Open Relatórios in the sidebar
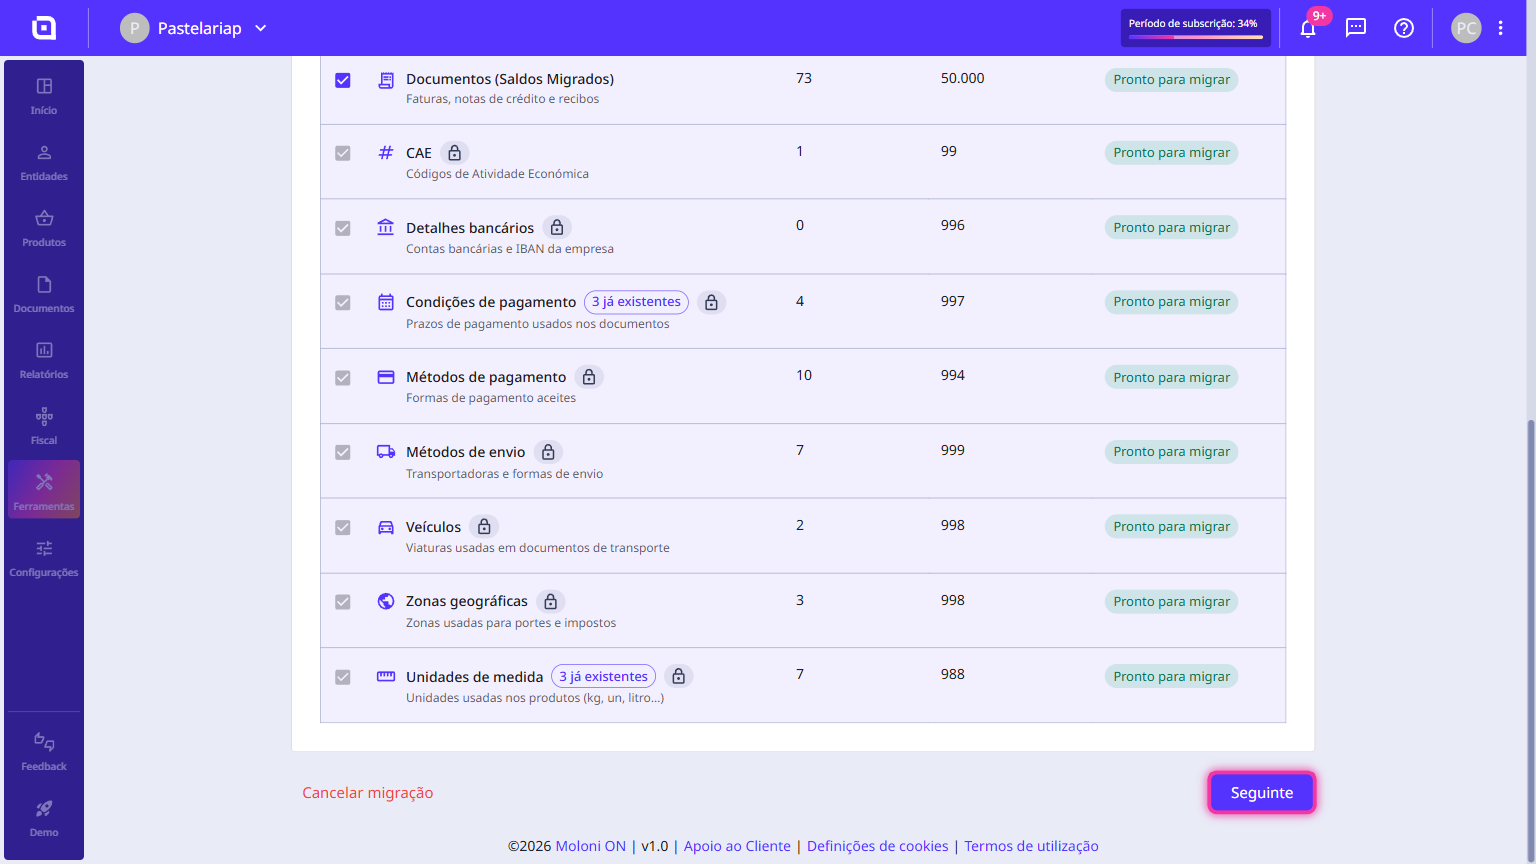Screen dimensions: 1536x864 pyautogui.click(x=44, y=360)
